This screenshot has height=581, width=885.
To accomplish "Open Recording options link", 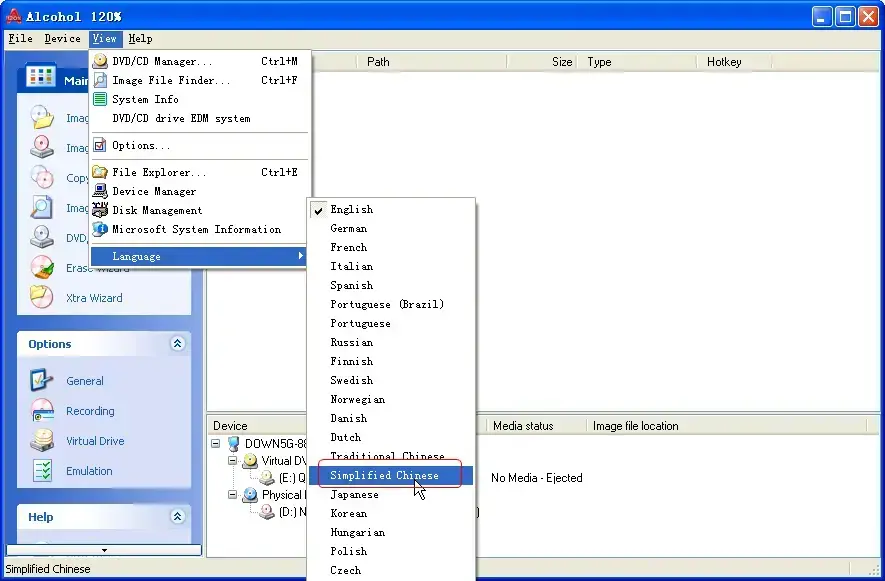I will (90, 411).
